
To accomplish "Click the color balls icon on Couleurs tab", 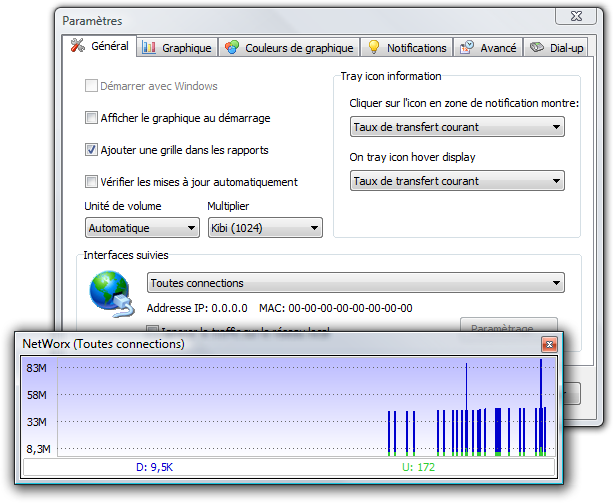I will click(x=232, y=48).
